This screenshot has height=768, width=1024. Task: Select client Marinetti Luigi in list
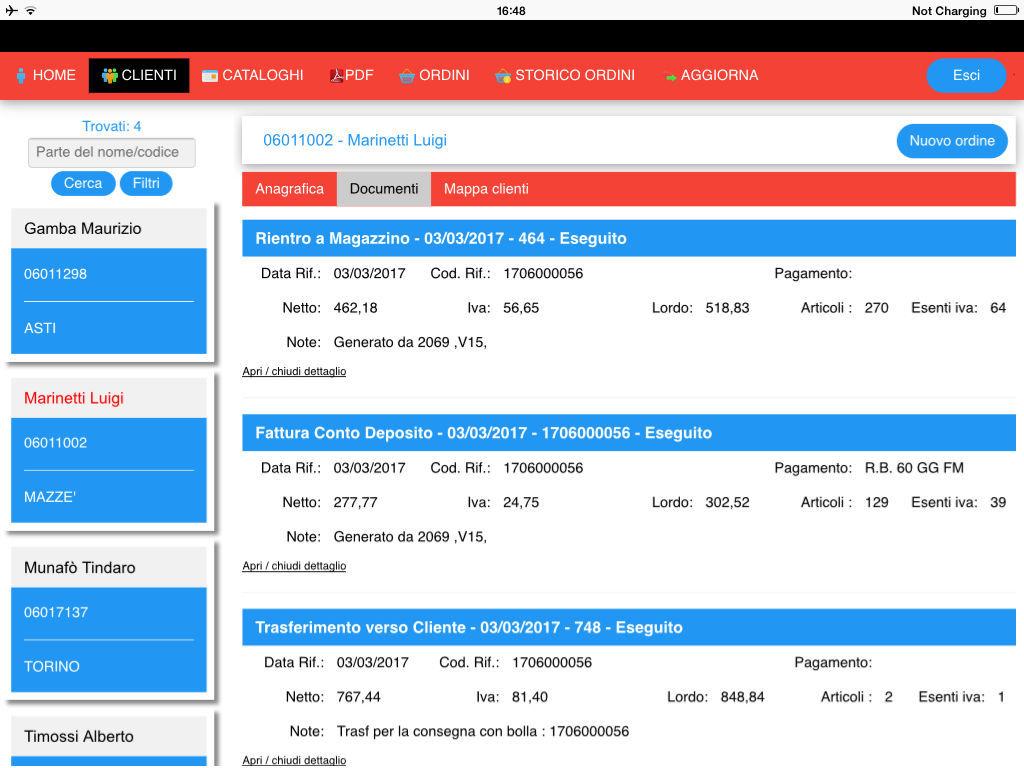pyautogui.click(x=74, y=398)
